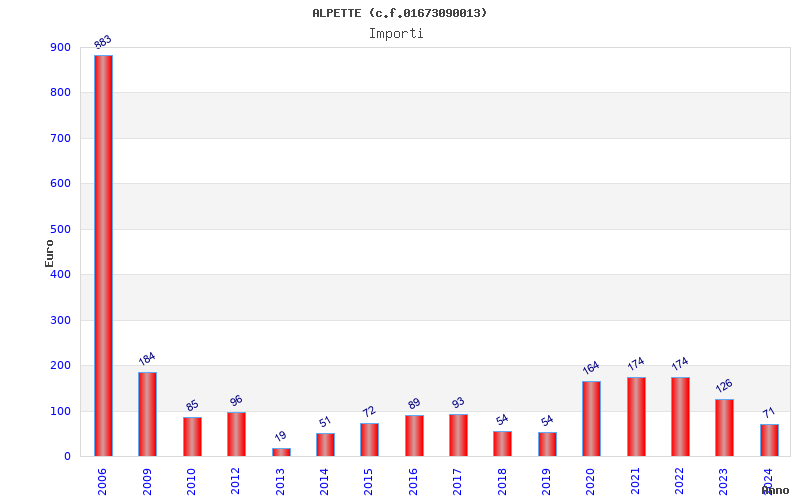Screen dimensions: 800x500
Task: Click the value label 71
Action: 769,412
